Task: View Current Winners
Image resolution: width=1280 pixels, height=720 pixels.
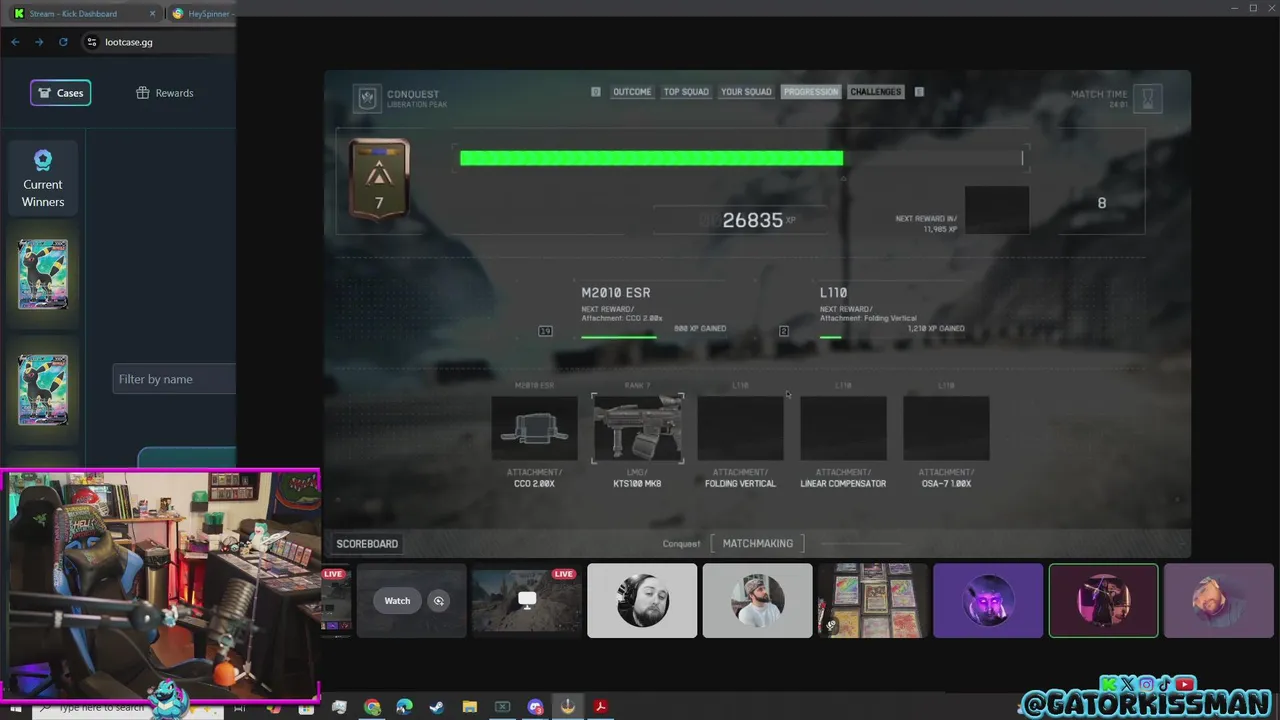Action: (43, 180)
